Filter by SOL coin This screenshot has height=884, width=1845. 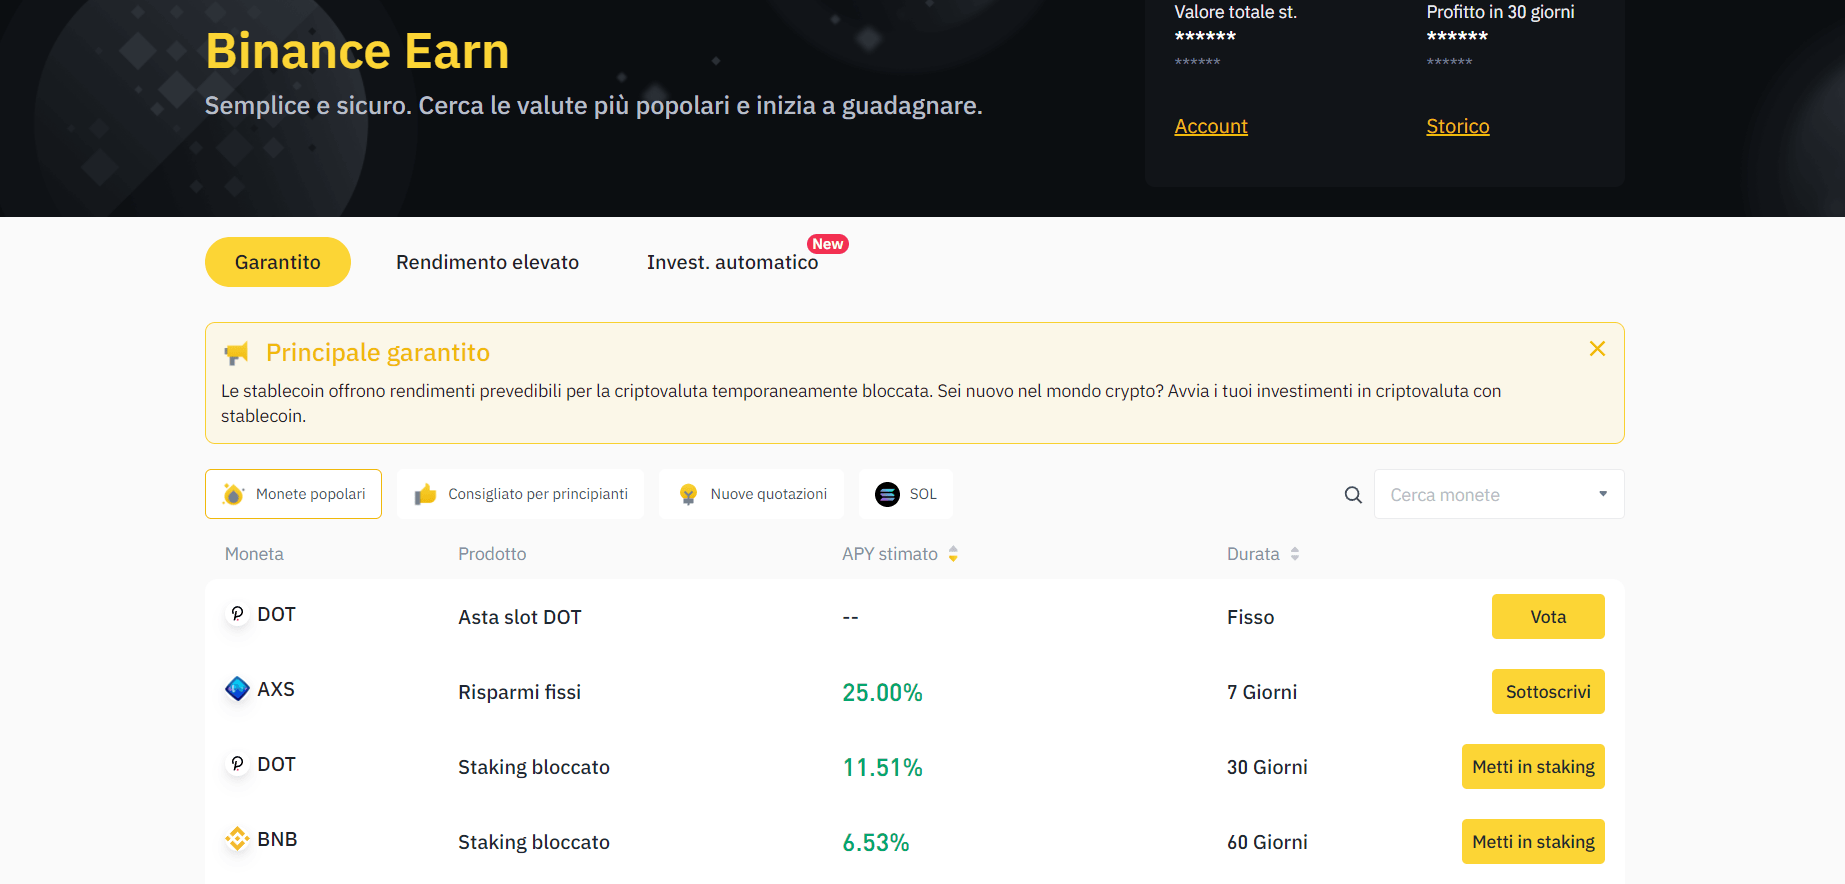click(x=905, y=494)
